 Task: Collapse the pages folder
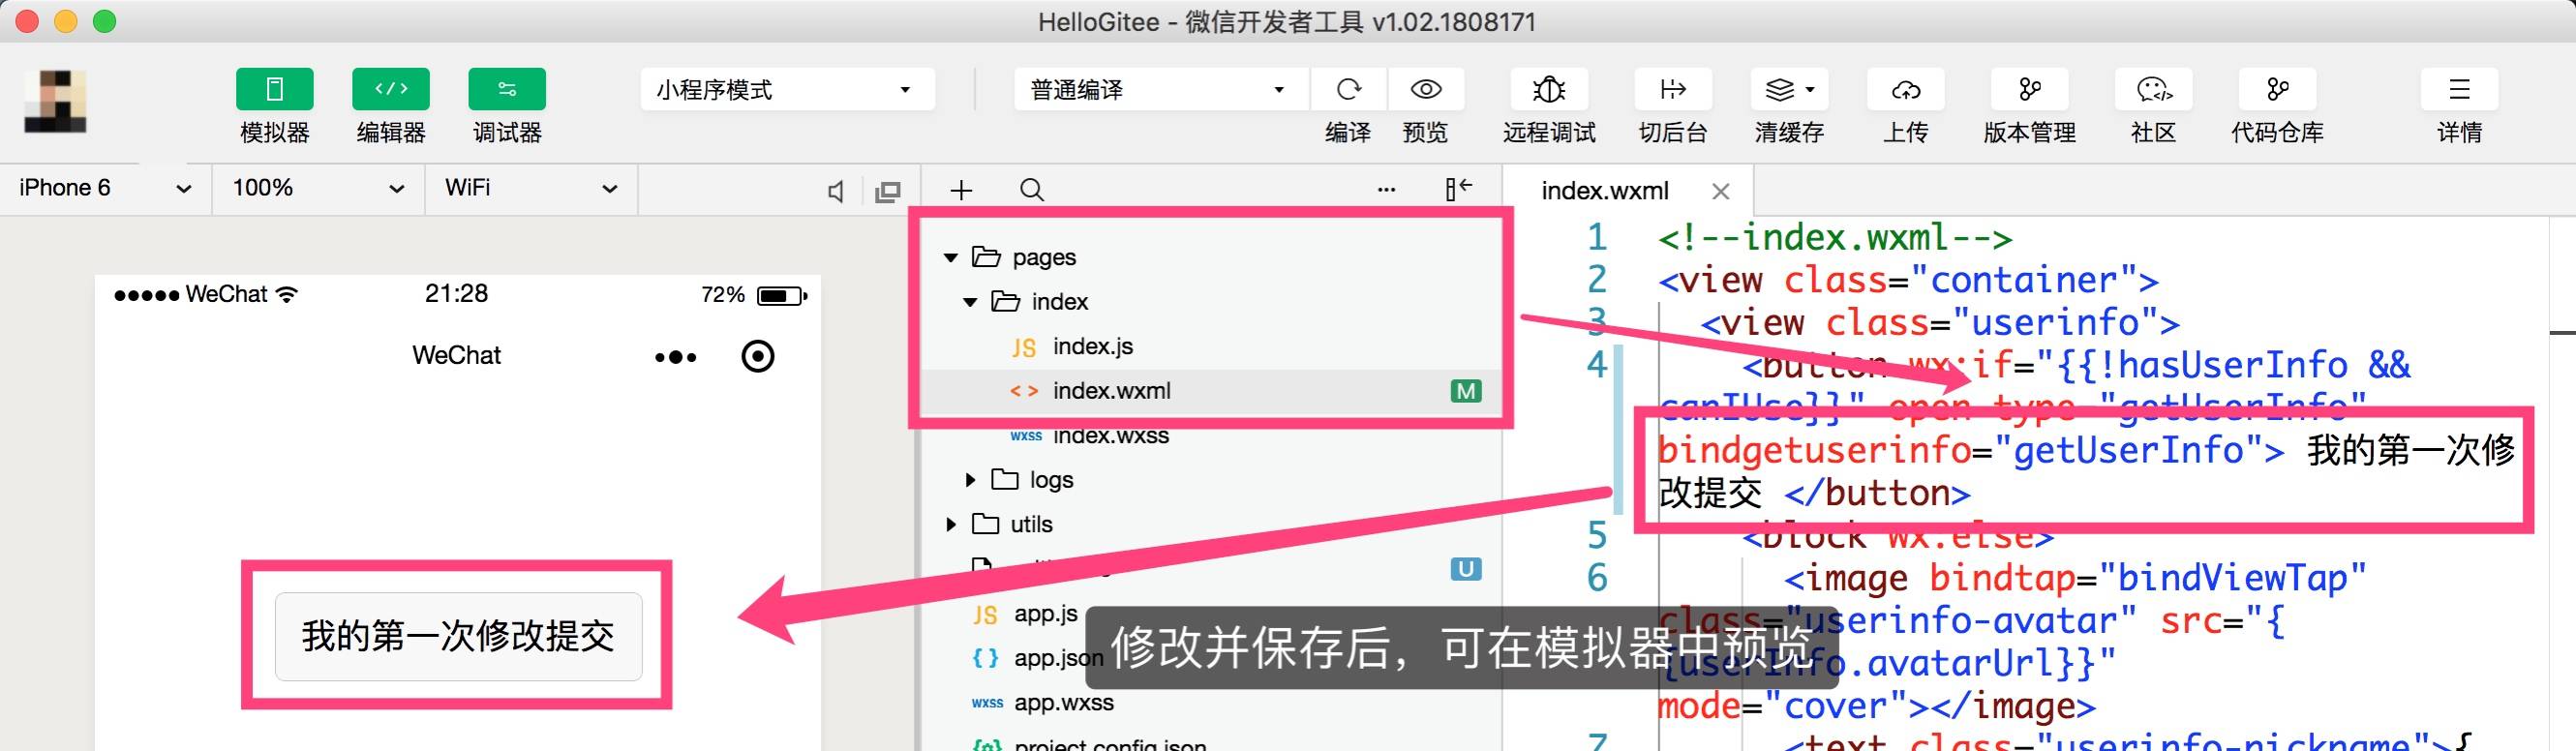click(x=950, y=258)
